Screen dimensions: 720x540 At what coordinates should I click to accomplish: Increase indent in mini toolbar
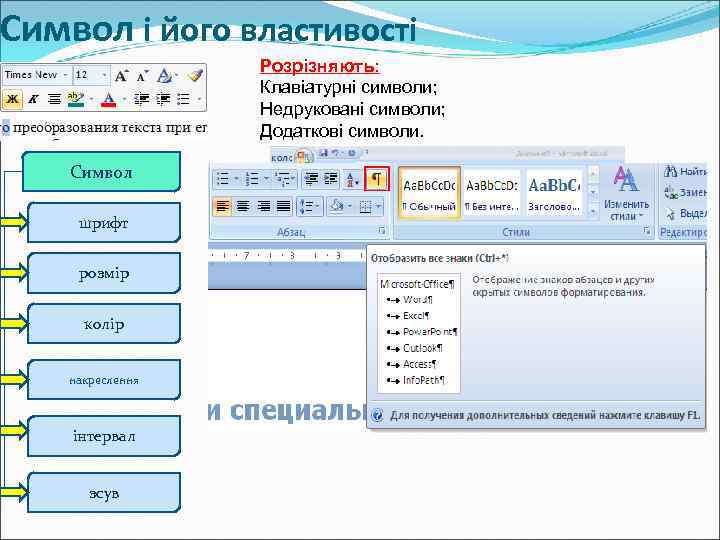pyautogui.click(x=163, y=99)
